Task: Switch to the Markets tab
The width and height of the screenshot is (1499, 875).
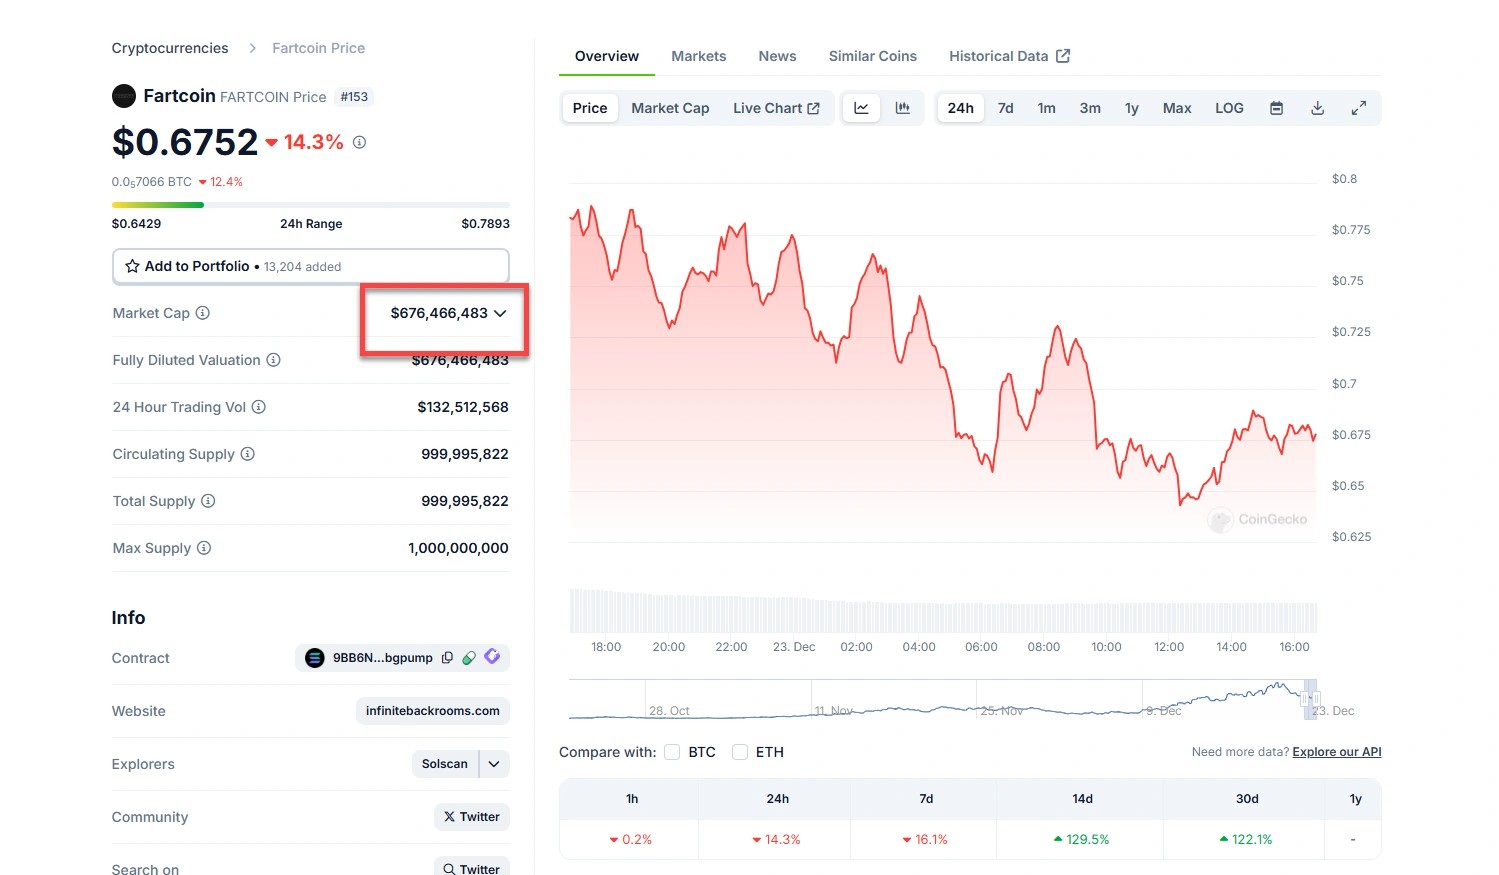Action: coord(698,56)
